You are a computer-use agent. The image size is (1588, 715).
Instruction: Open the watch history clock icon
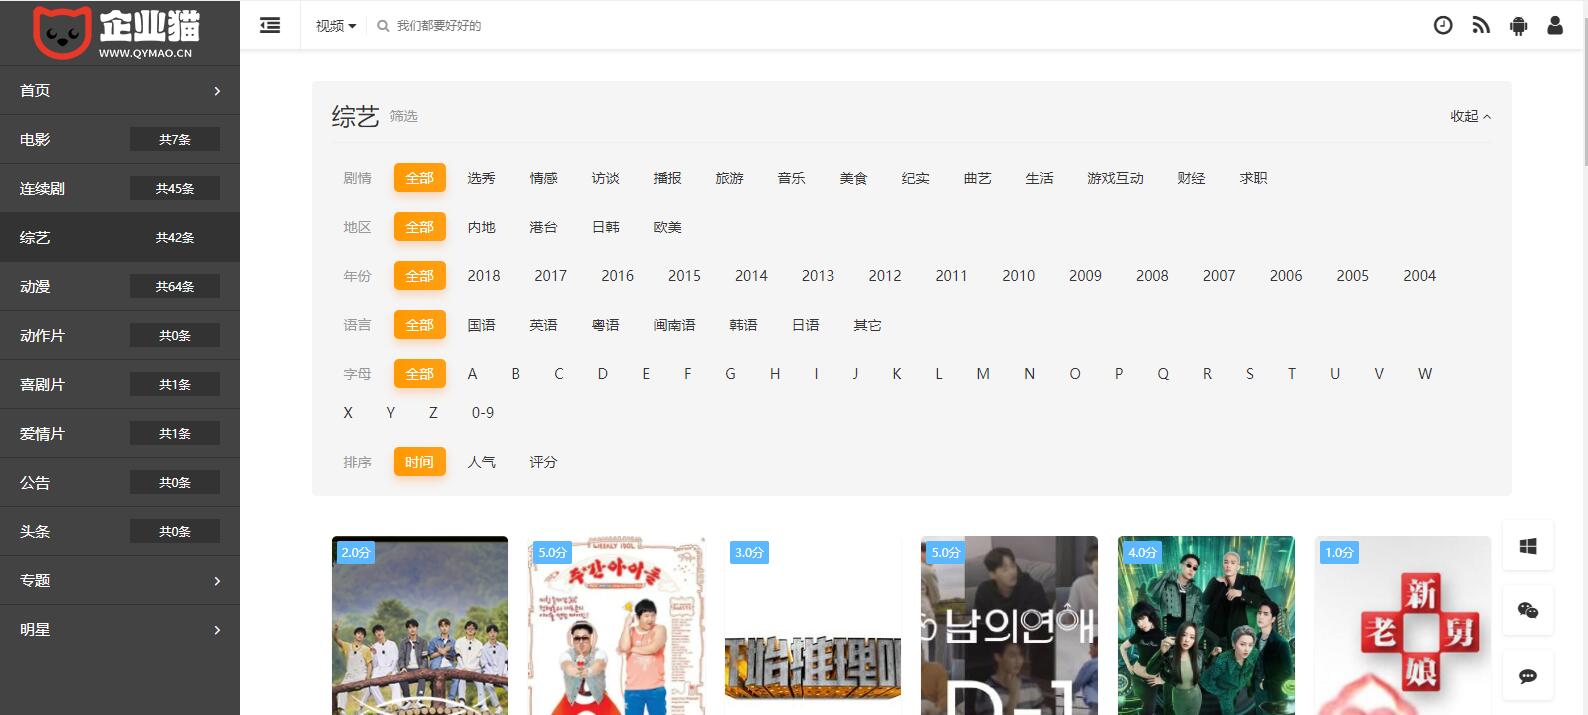(1442, 25)
